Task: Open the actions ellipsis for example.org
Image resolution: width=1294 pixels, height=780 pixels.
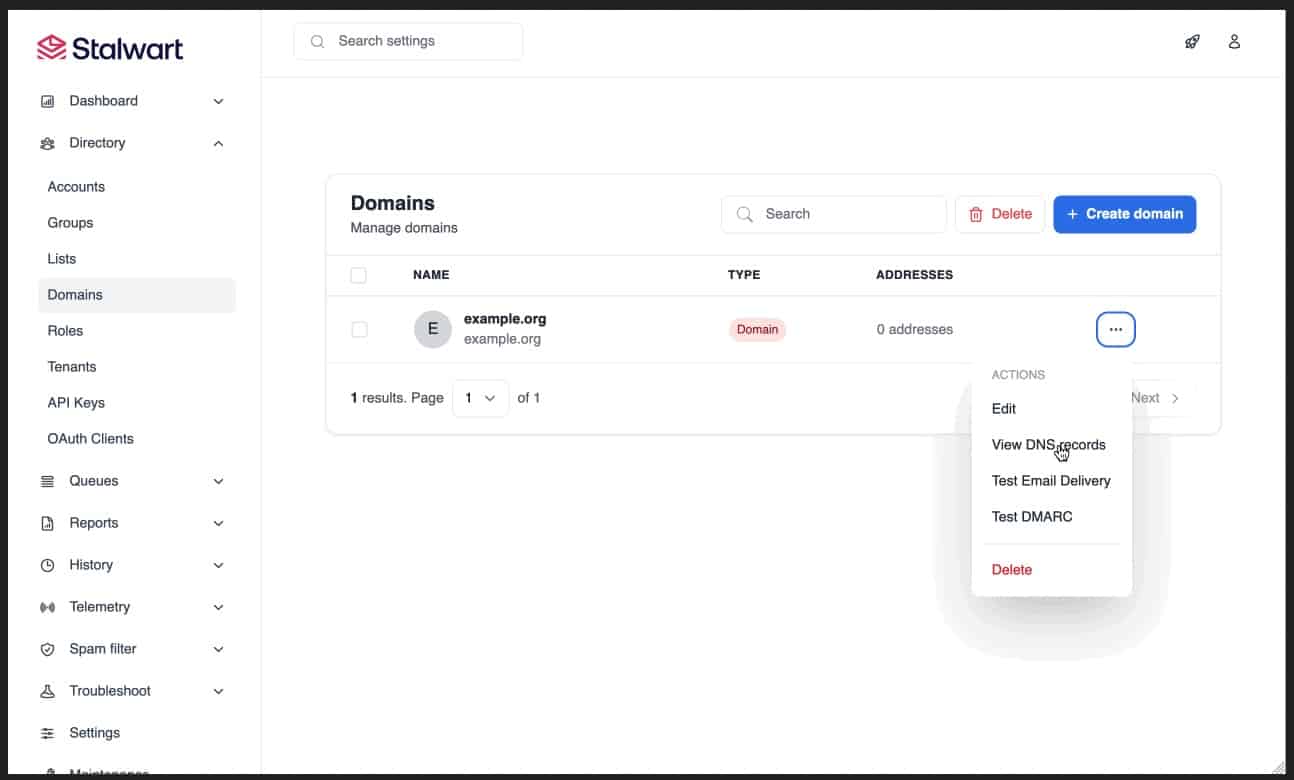Action: coord(1115,328)
